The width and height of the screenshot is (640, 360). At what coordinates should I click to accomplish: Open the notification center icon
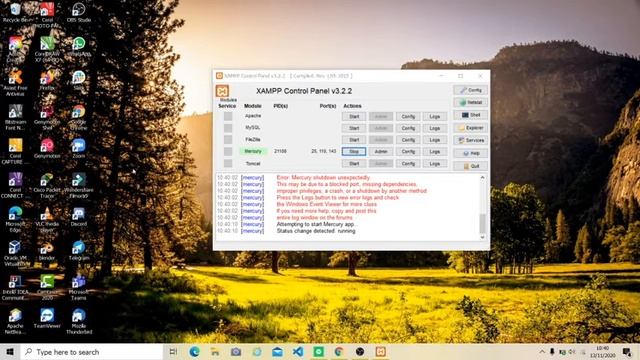(627, 351)
